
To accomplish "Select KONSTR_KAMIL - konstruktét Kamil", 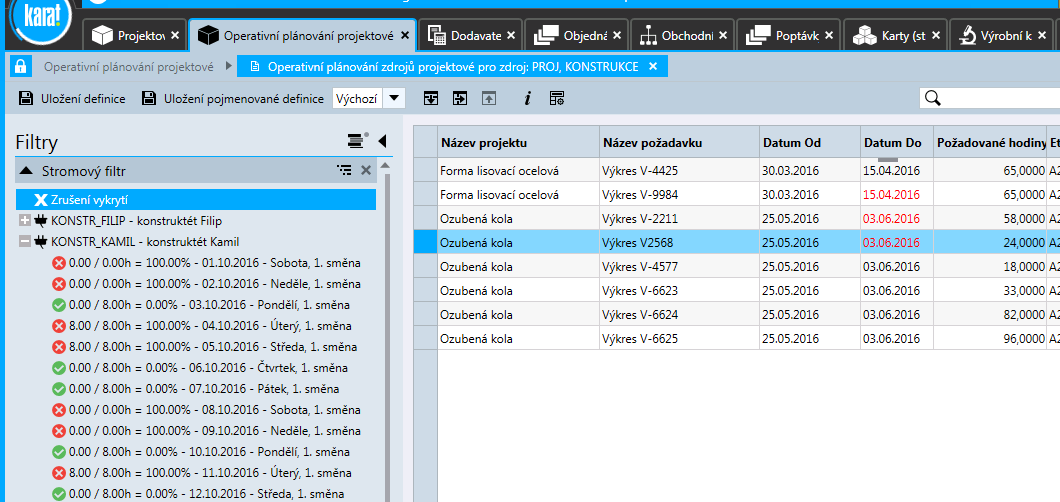I will tap(145, 242).
